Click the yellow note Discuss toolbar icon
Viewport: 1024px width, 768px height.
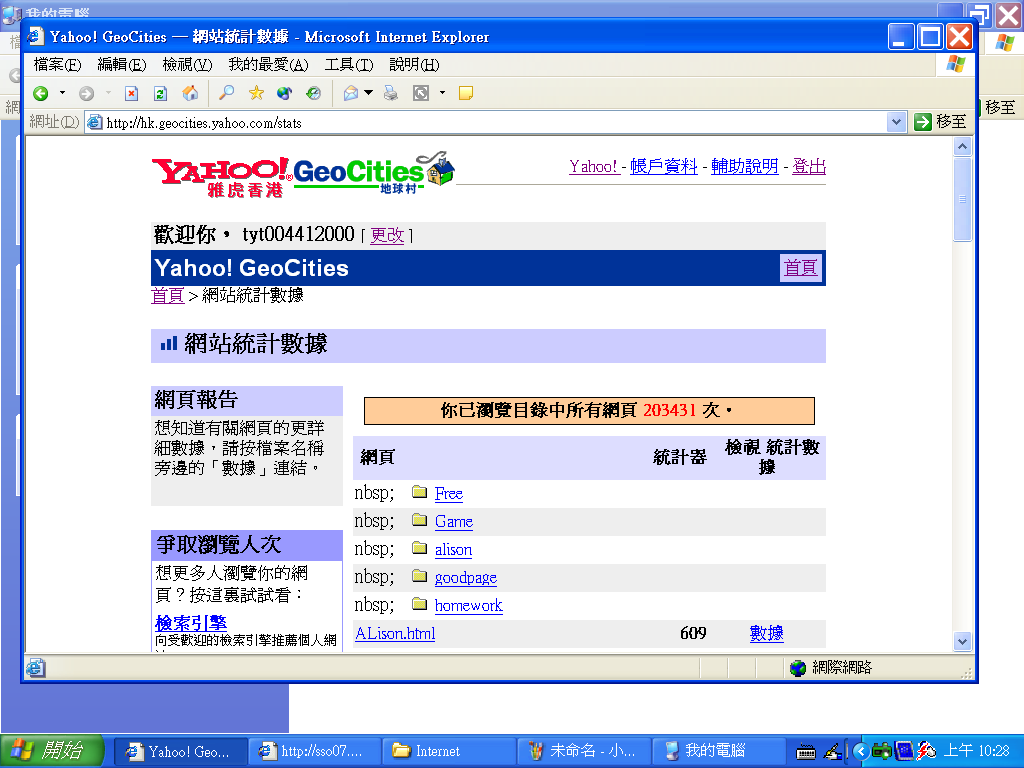click(x=466, y=93)
